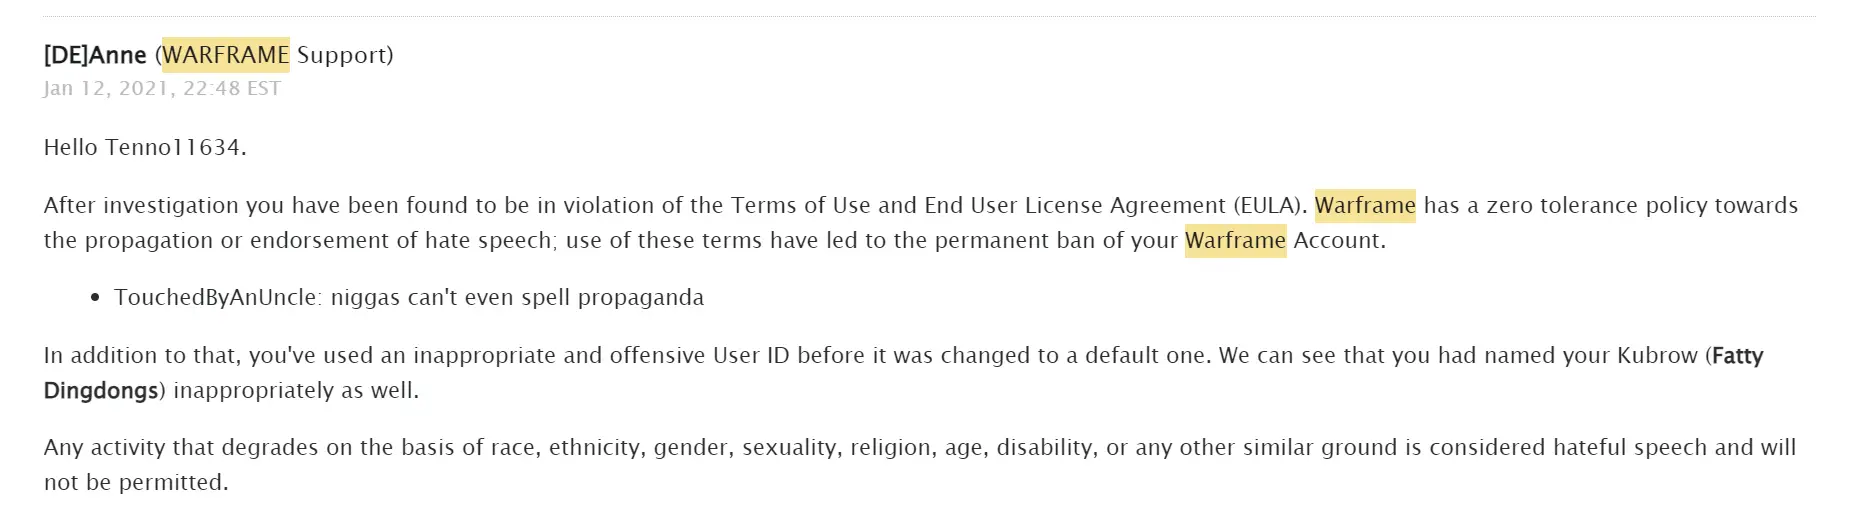Click highlighted Warframe before the word Account
Viewport: 1850px width, 511px height.
(x=1235, y=240)
